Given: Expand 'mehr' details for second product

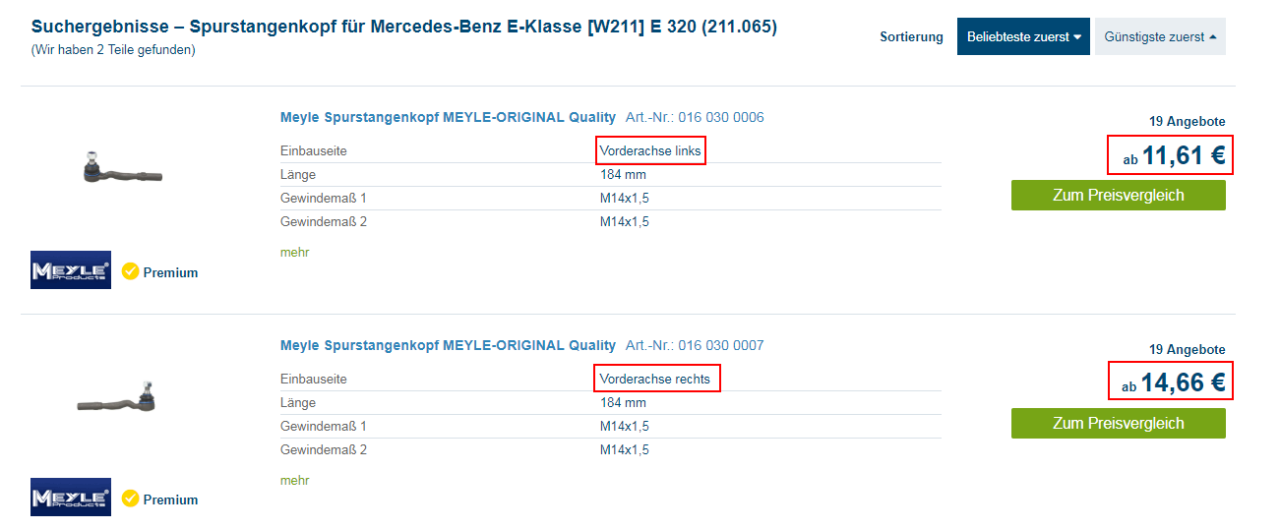Looking at the screenshot, I should point(295,480).
